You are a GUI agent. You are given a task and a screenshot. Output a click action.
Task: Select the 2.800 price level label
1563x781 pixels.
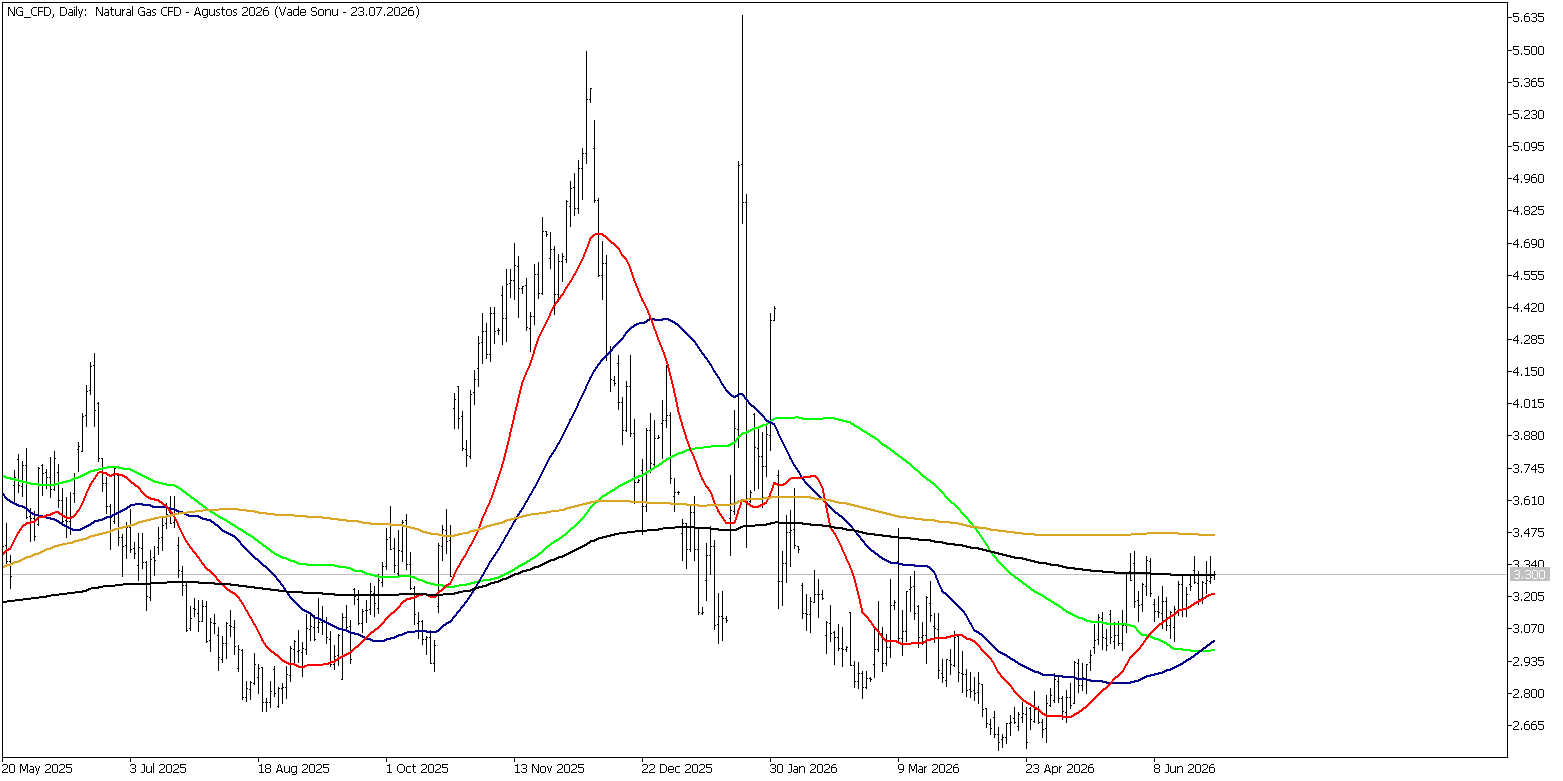pos(1530,693)
